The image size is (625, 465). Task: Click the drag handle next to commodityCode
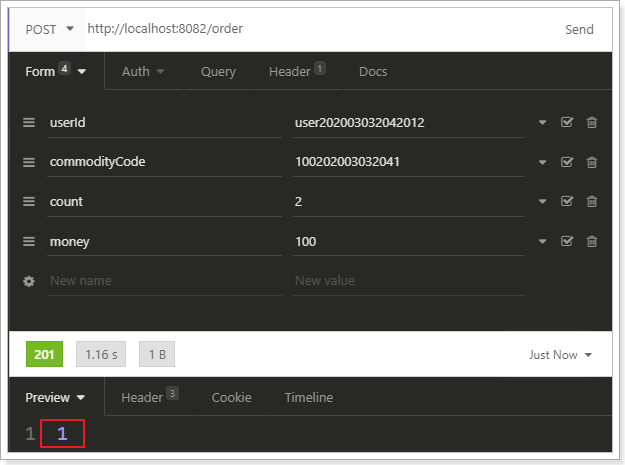[29, 162]
